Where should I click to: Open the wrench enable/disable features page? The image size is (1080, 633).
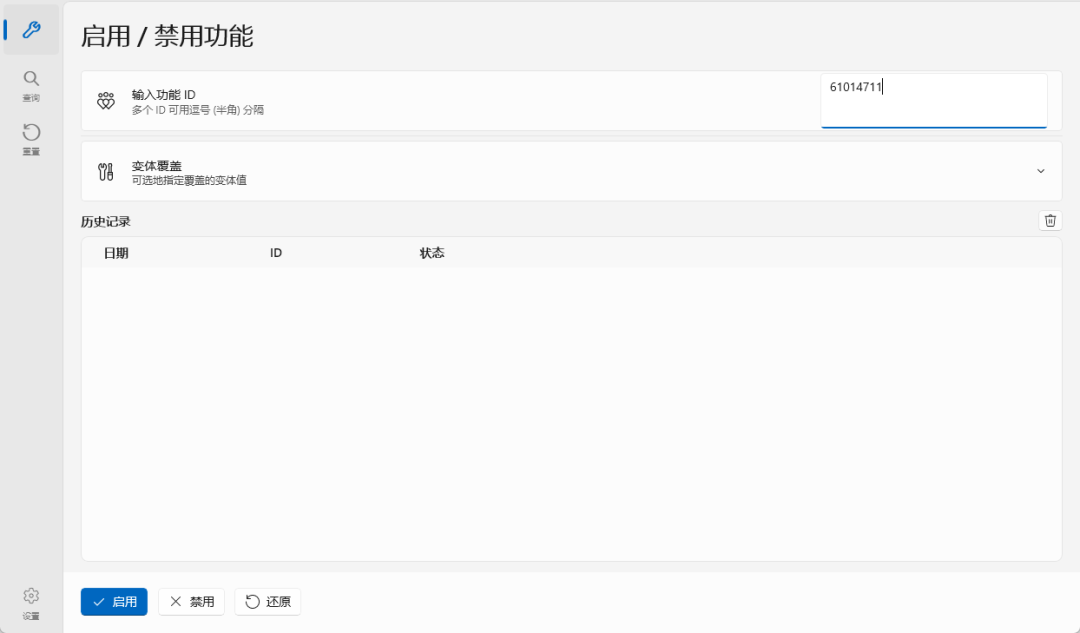[31, 30]
